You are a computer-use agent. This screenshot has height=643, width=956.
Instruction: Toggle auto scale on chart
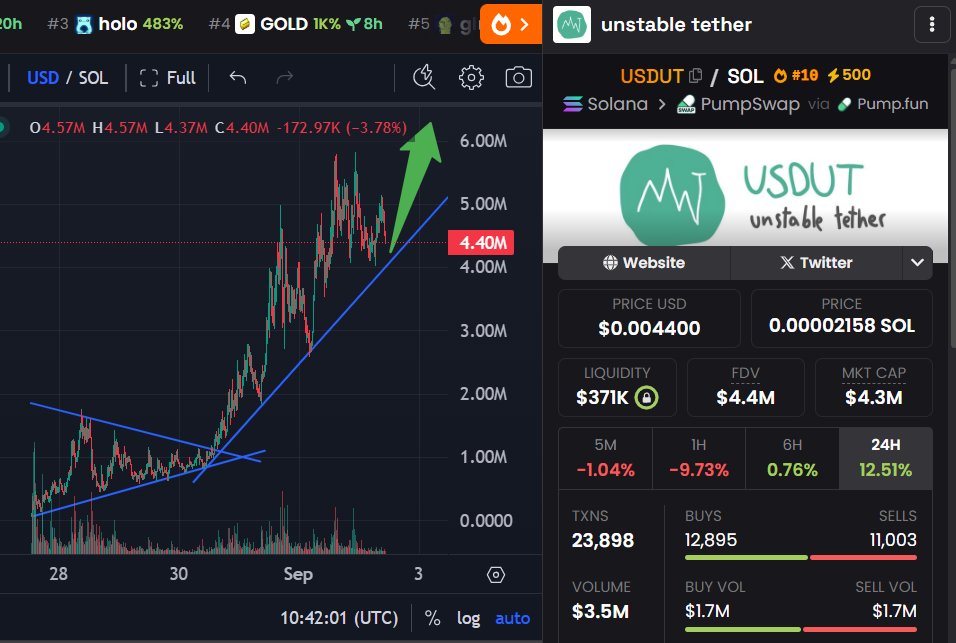coord(512,619)
